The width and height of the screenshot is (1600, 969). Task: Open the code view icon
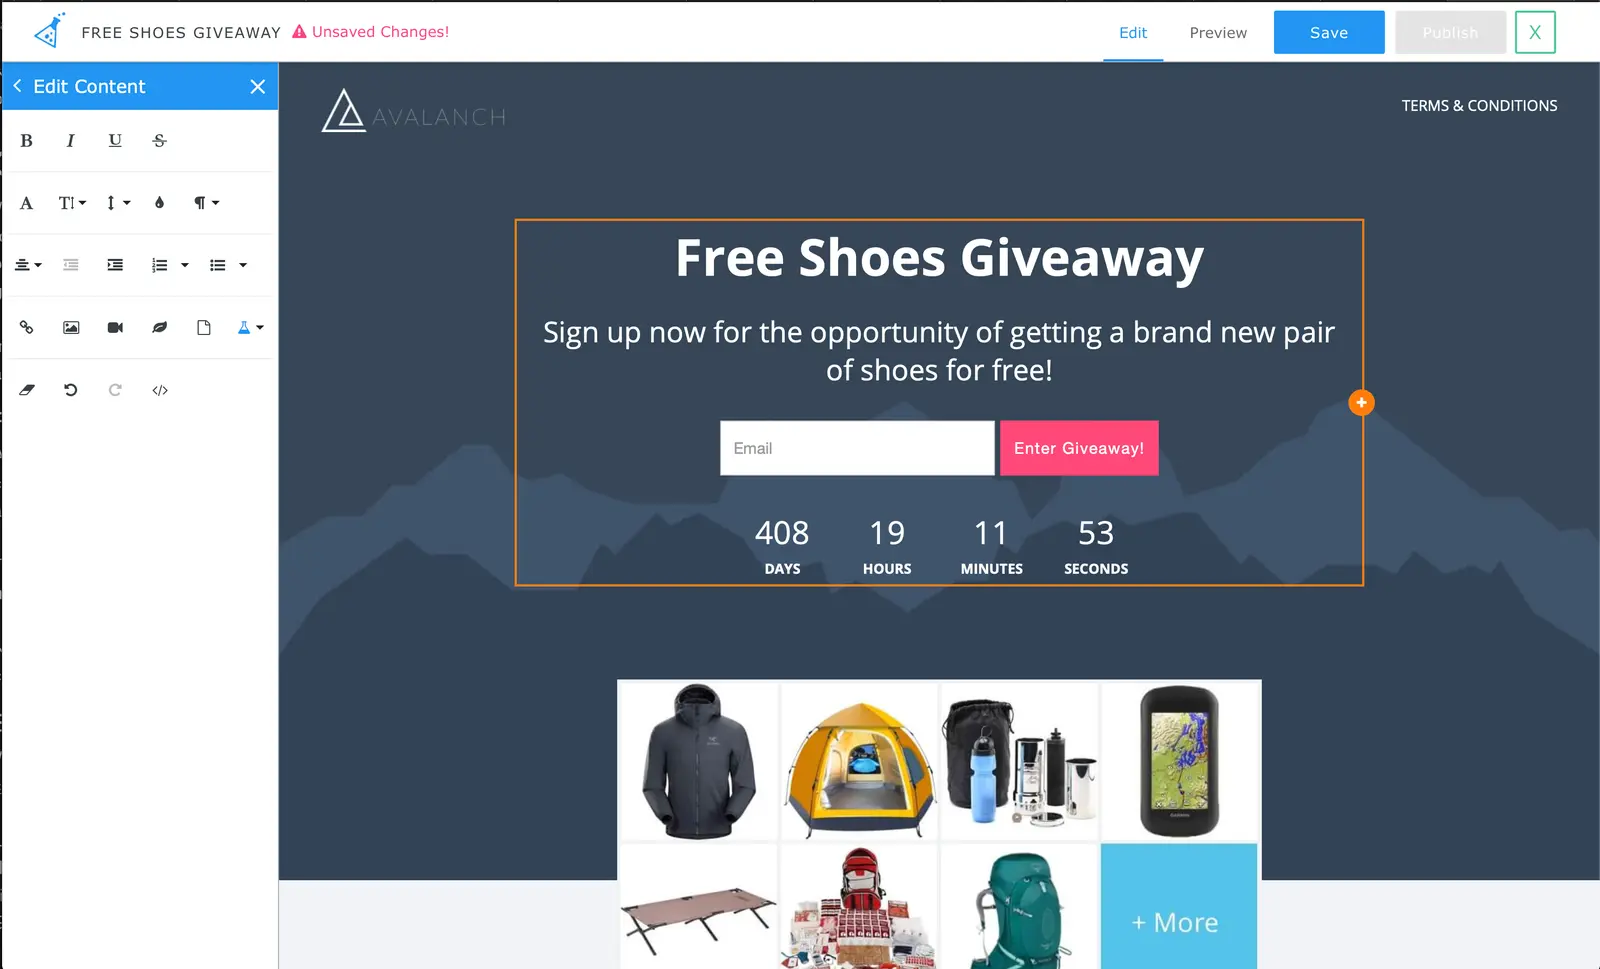[x=160, y=390]
